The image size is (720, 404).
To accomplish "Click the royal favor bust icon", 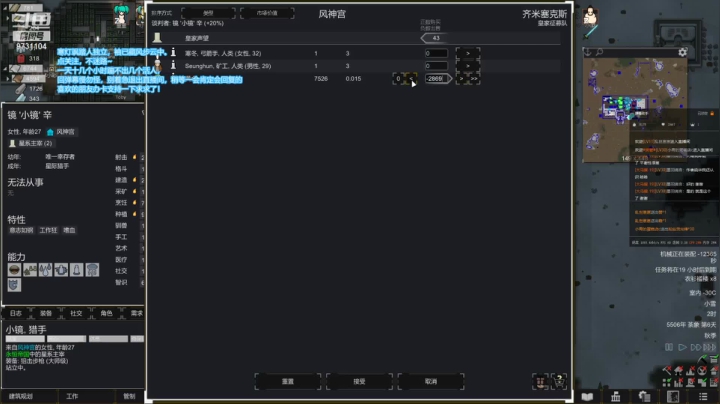I will click(157, 38).
